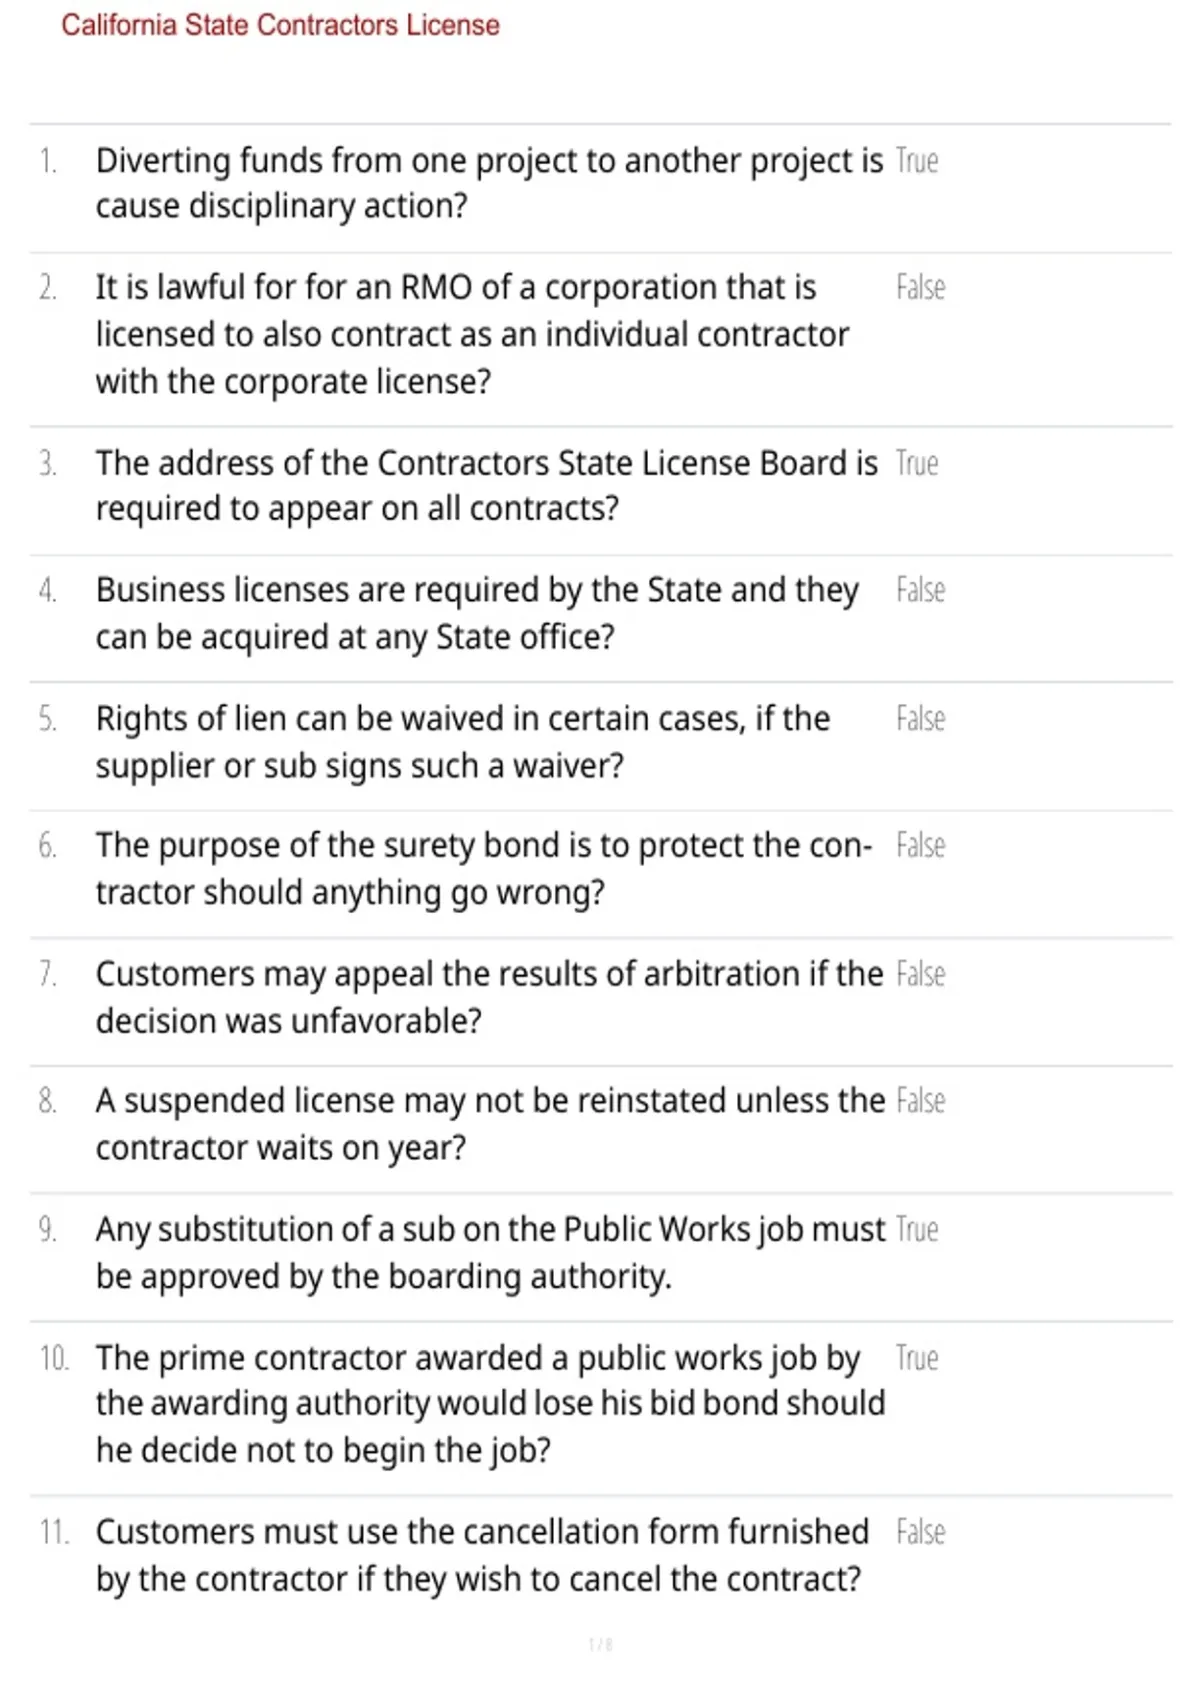Select question 4 about business licenses

(x=477, y=613)
